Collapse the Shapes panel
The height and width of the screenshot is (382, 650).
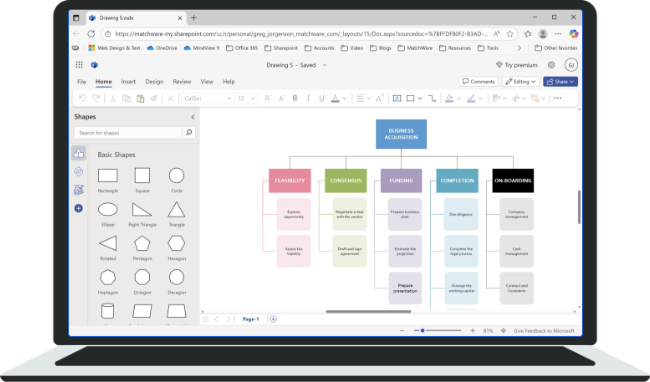(x=193, y=117)
